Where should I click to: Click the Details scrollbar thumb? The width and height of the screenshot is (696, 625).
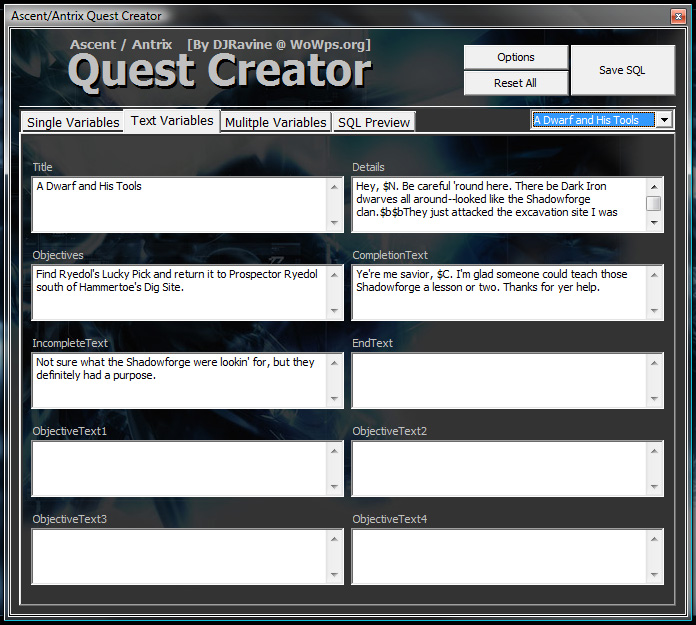click(654, 203)
